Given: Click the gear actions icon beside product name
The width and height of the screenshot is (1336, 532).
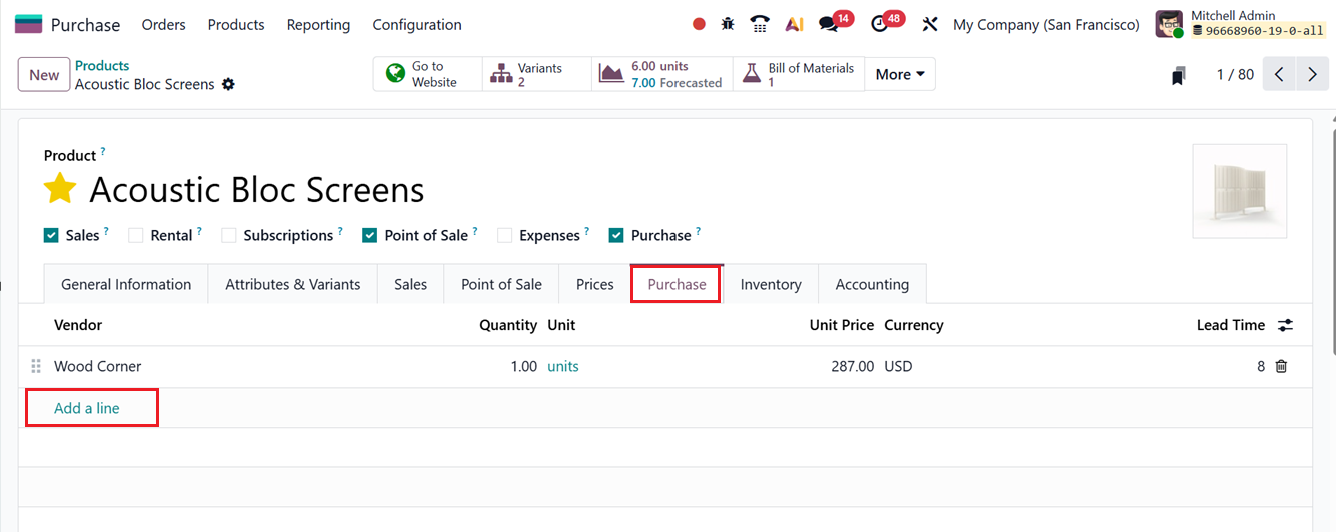Looking at the screenshot, I should 228,85.
